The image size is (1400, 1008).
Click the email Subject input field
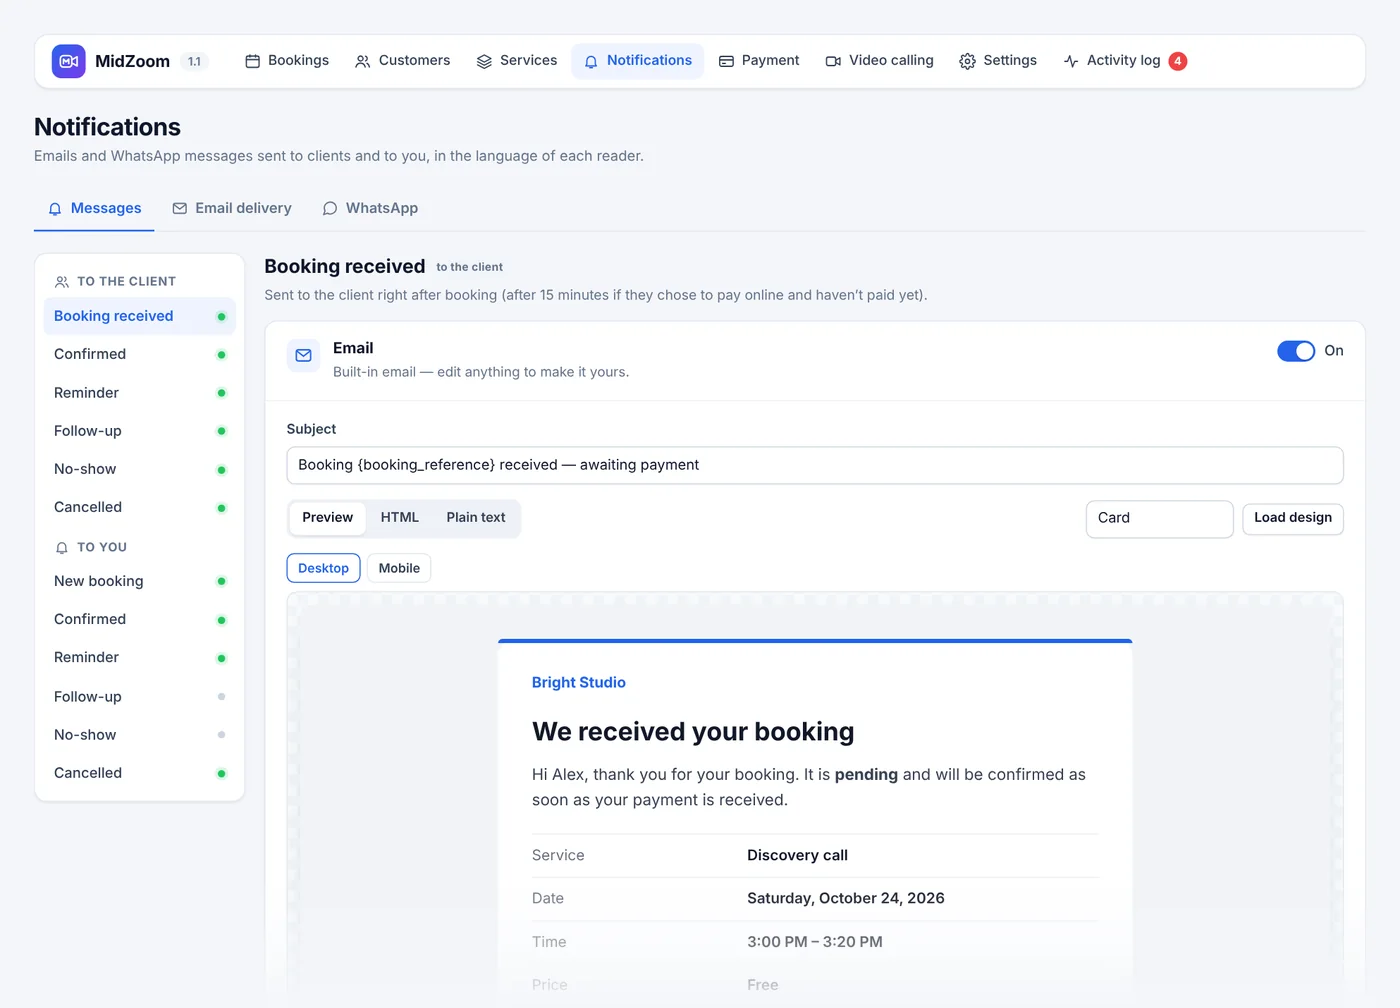coord(814,465)
